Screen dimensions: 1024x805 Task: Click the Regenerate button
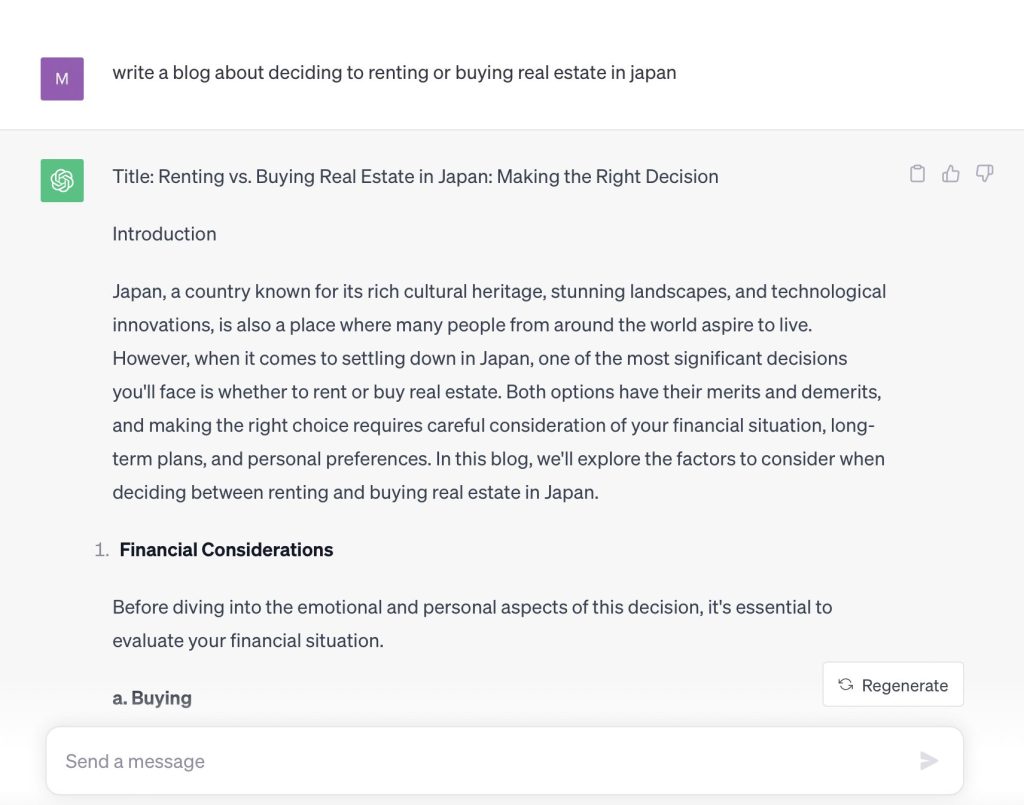tap(893, 684)
